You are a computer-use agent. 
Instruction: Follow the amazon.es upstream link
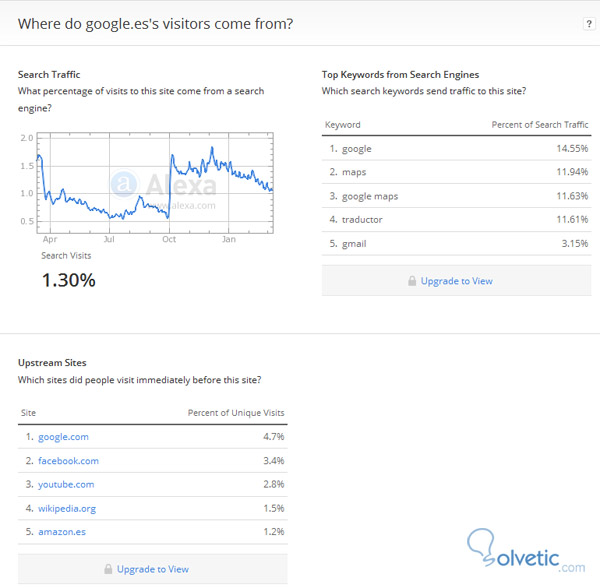click(x=62, y=532)
